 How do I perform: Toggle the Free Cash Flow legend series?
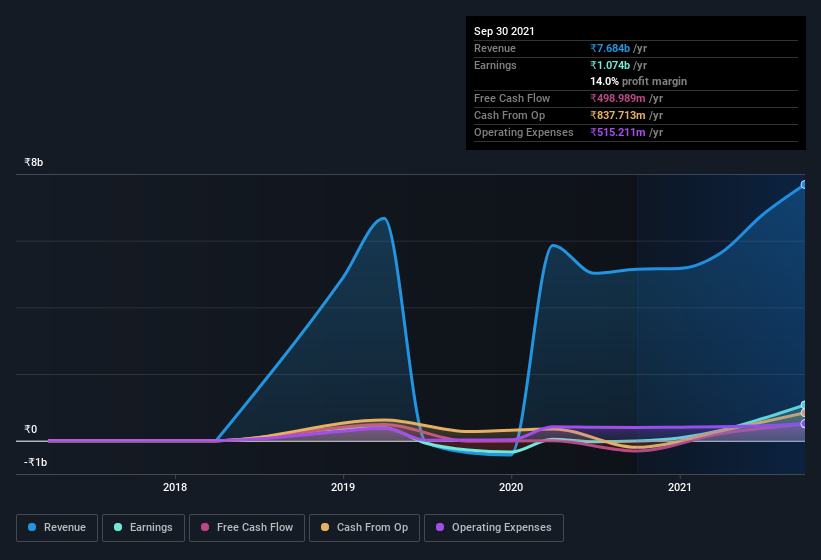pos(247,528)
